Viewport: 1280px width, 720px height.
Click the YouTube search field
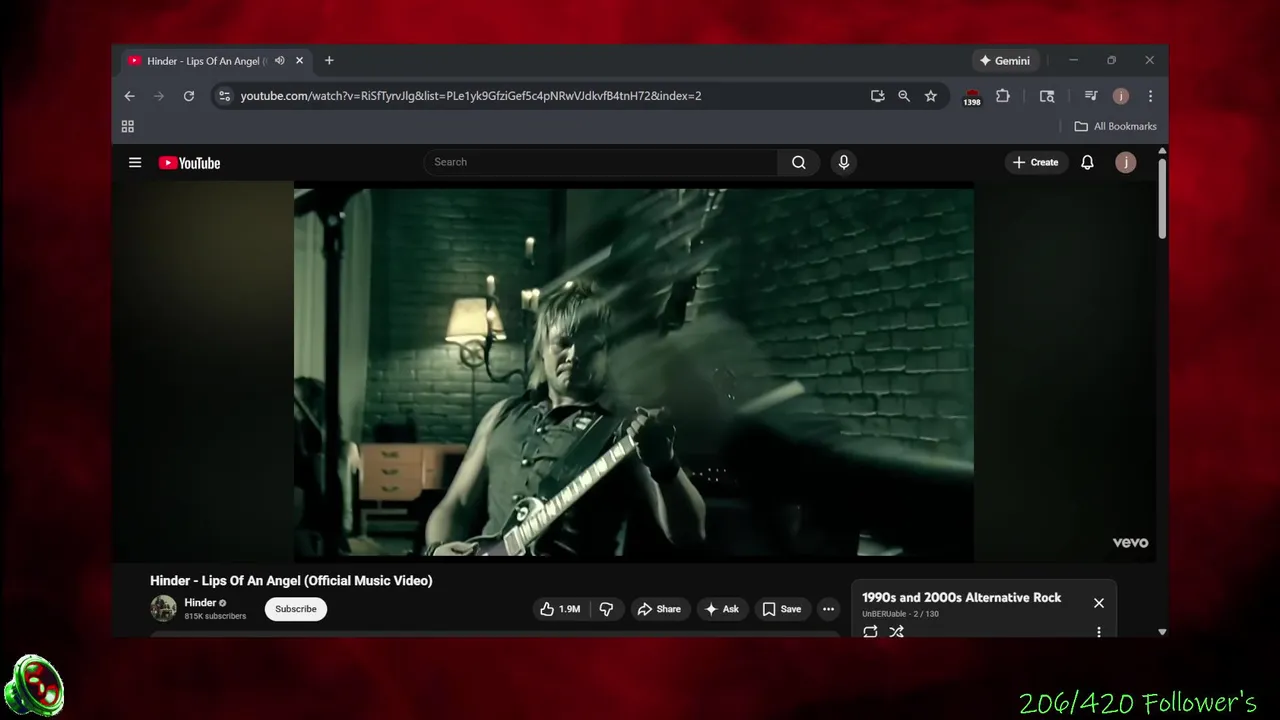(600, 162)
